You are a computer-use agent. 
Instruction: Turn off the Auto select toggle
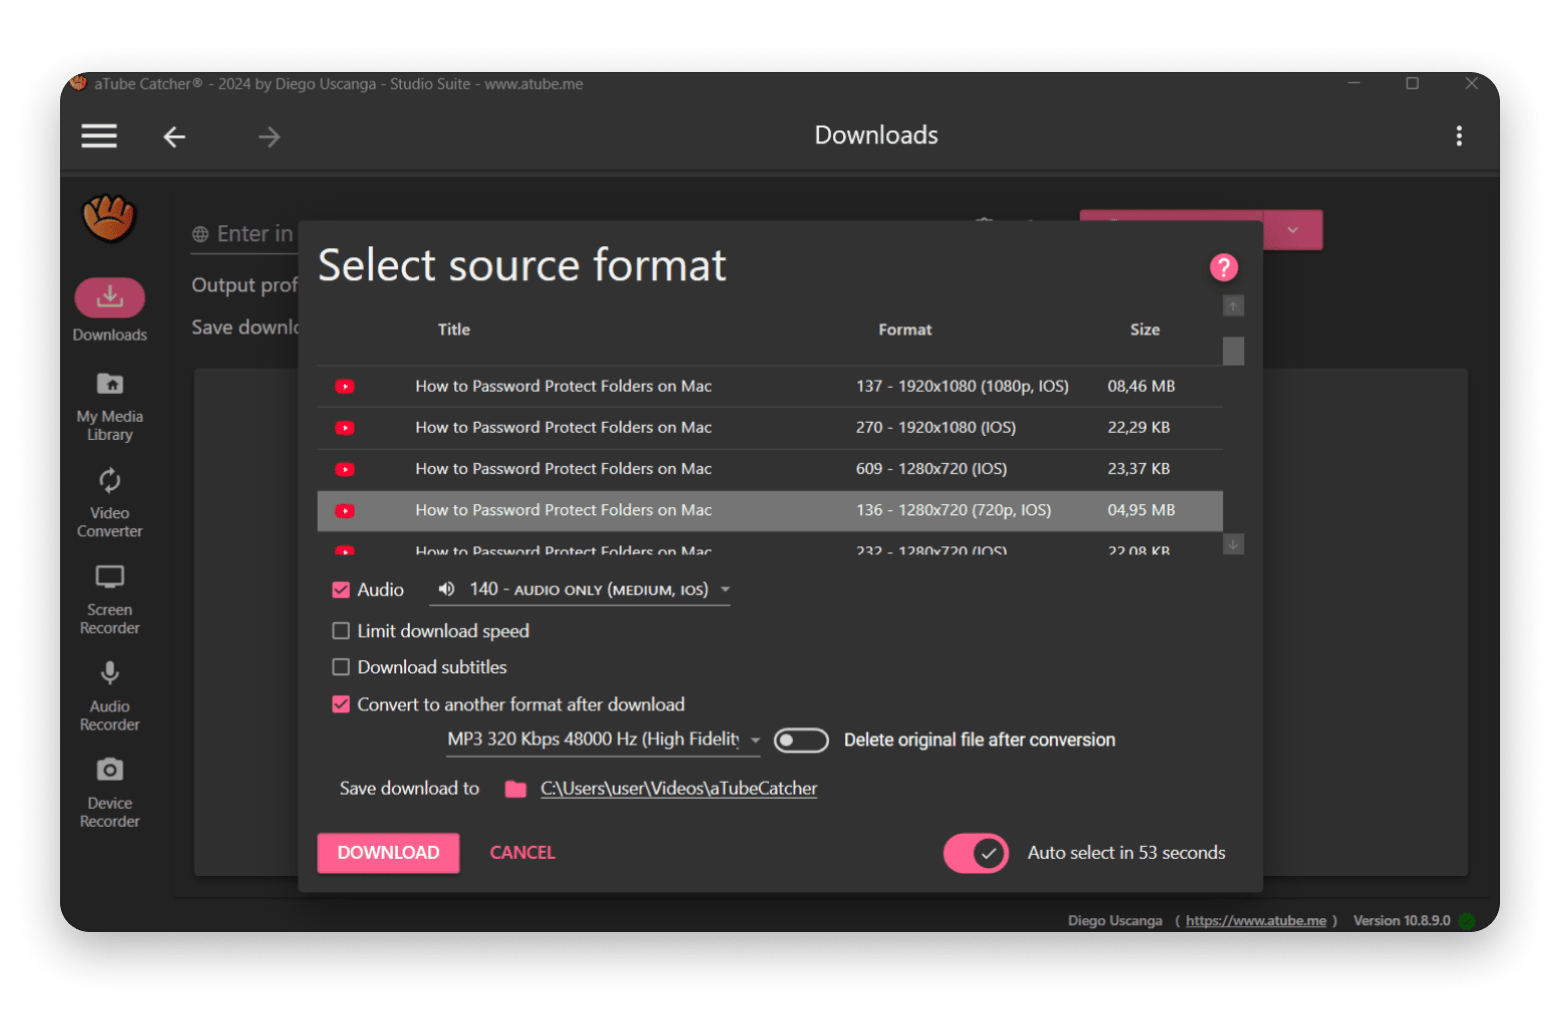[x=976, y=853]
